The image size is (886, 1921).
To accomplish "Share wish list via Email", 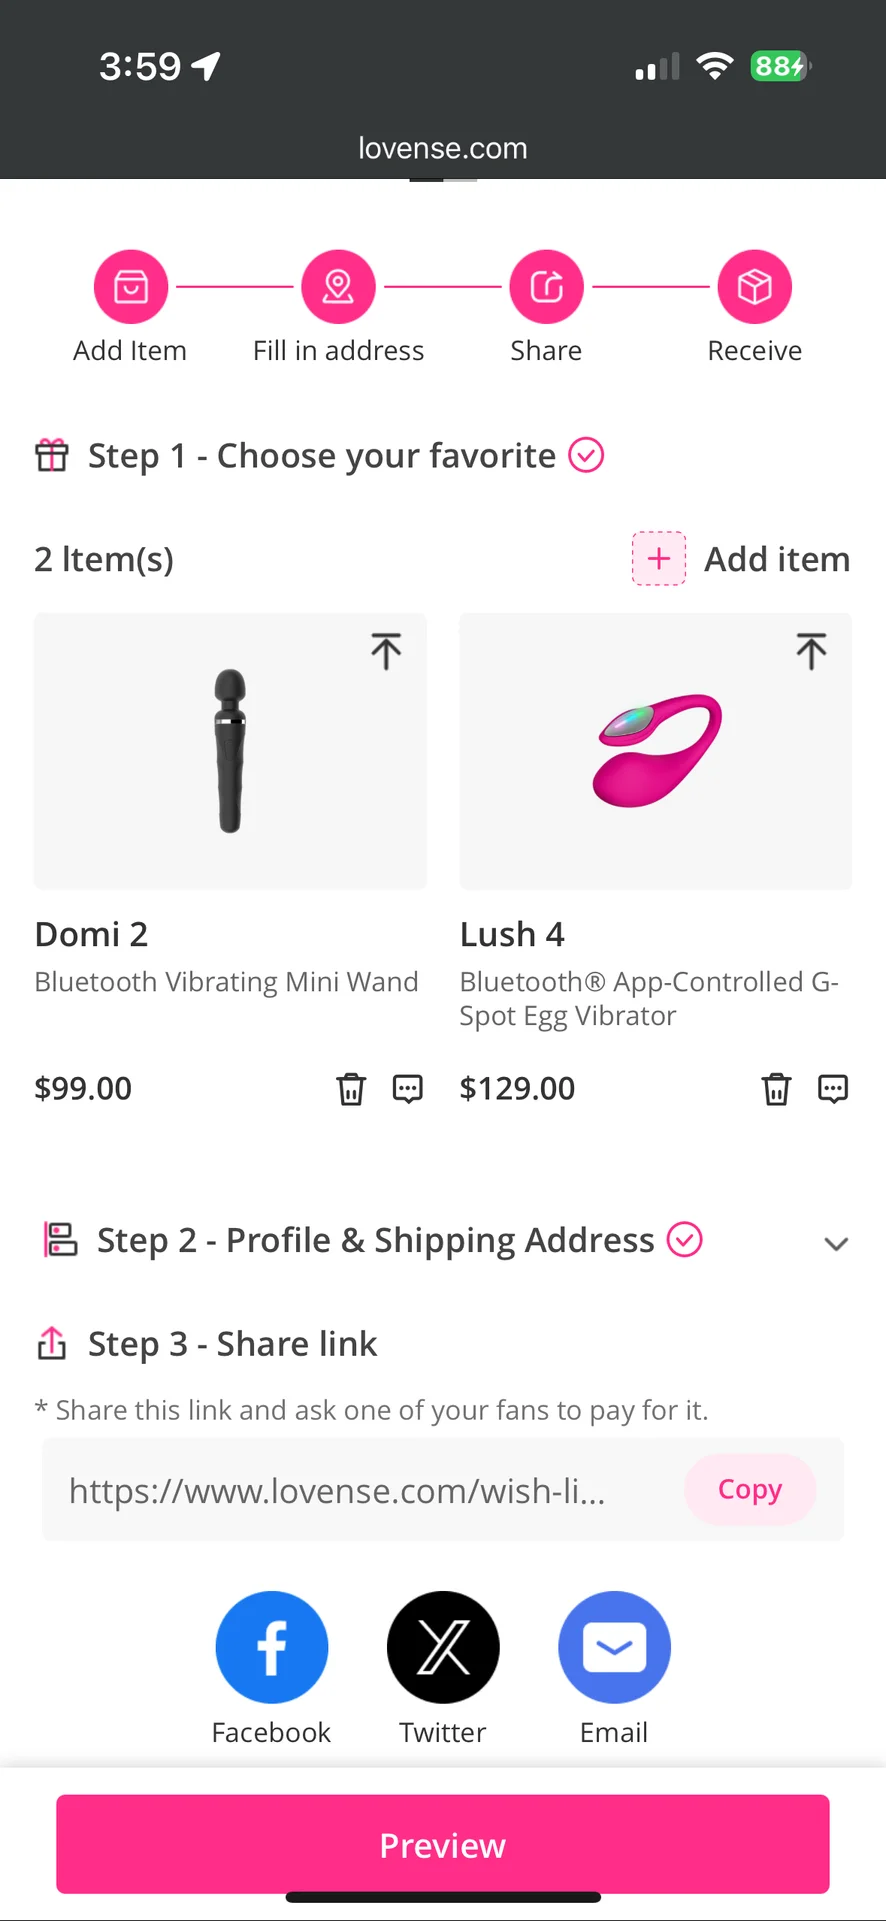I will 614,1647.
